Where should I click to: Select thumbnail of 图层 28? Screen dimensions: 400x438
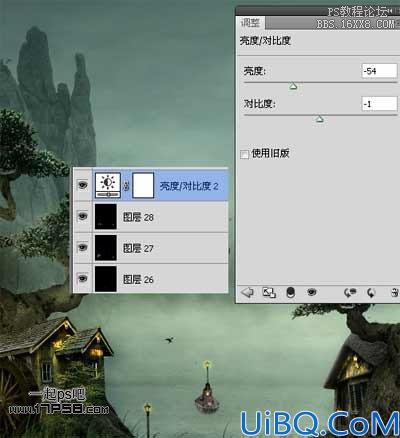106,217
